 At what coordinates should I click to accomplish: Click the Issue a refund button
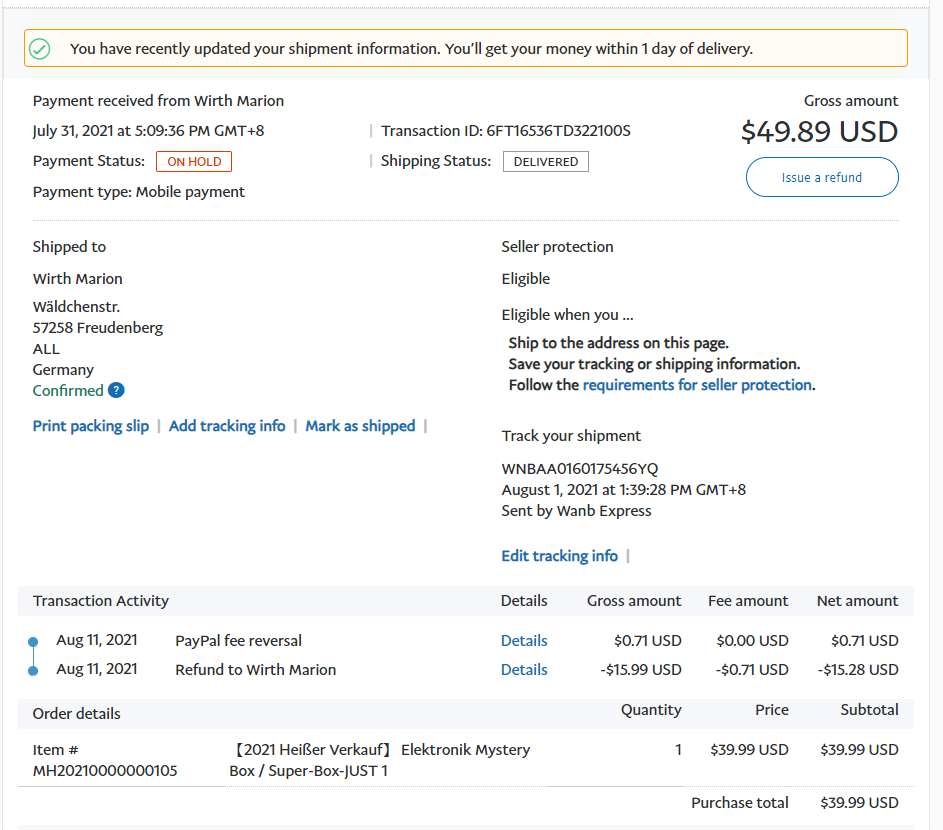coord(821,178)
